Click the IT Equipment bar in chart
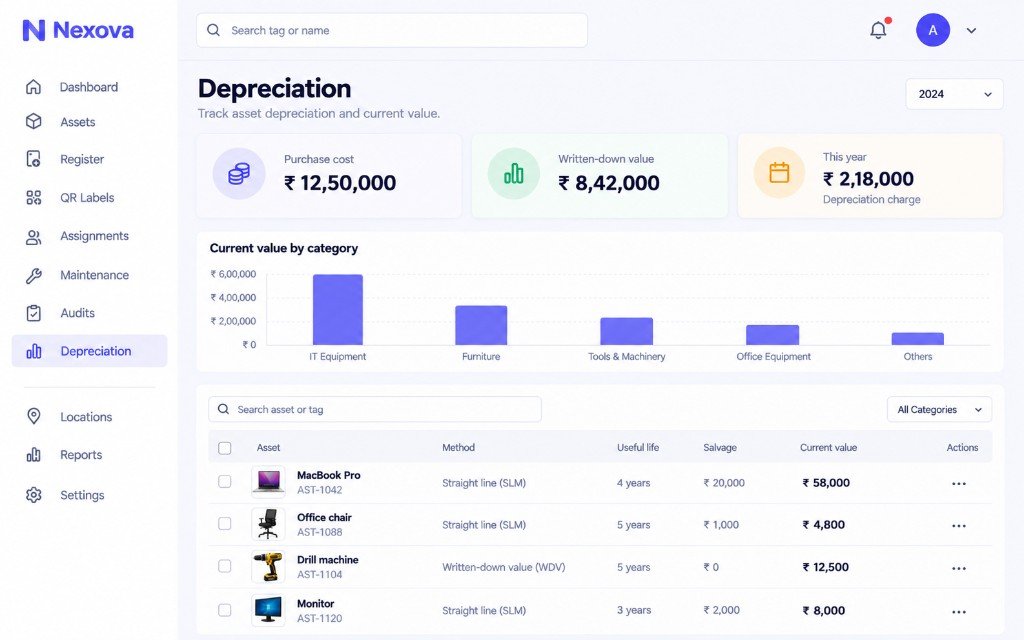 click(338, 310)
